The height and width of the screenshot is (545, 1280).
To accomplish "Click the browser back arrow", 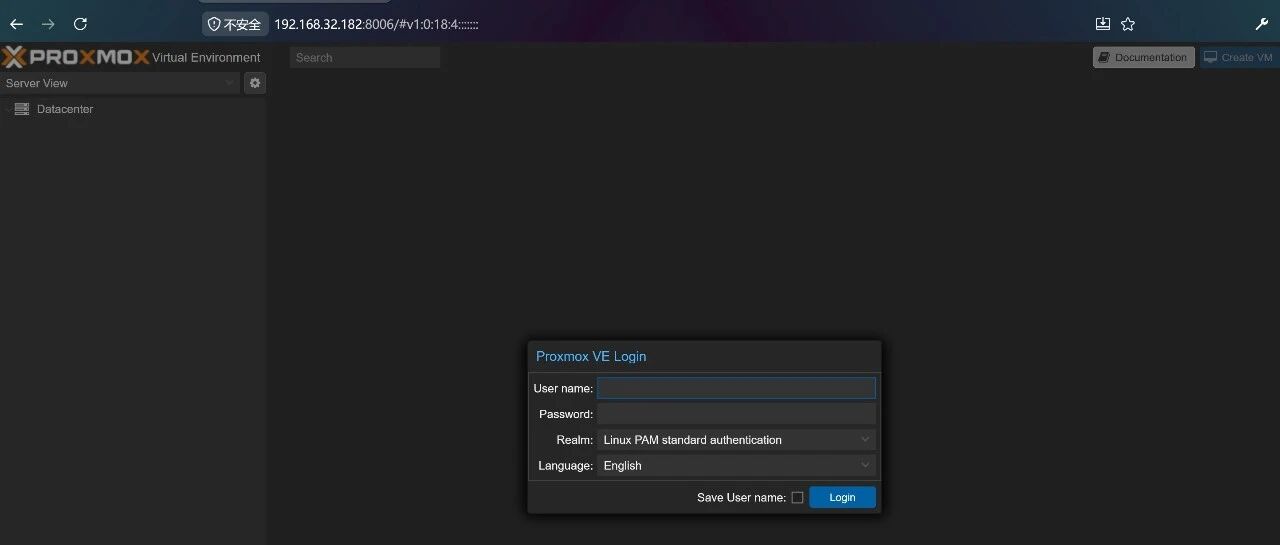I will pos(16,24).
